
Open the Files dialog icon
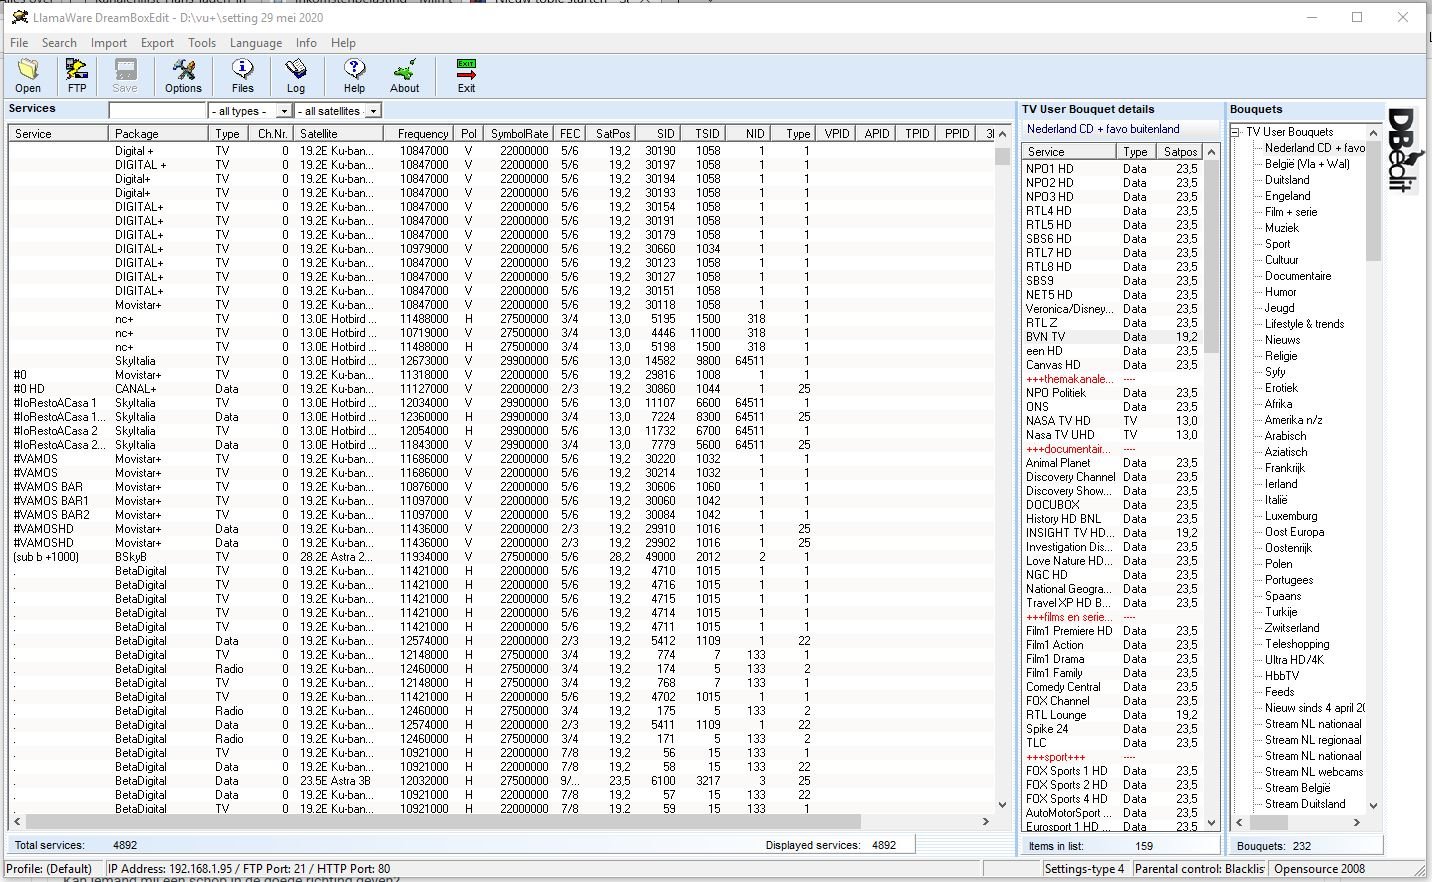click(x=242, y=76)
